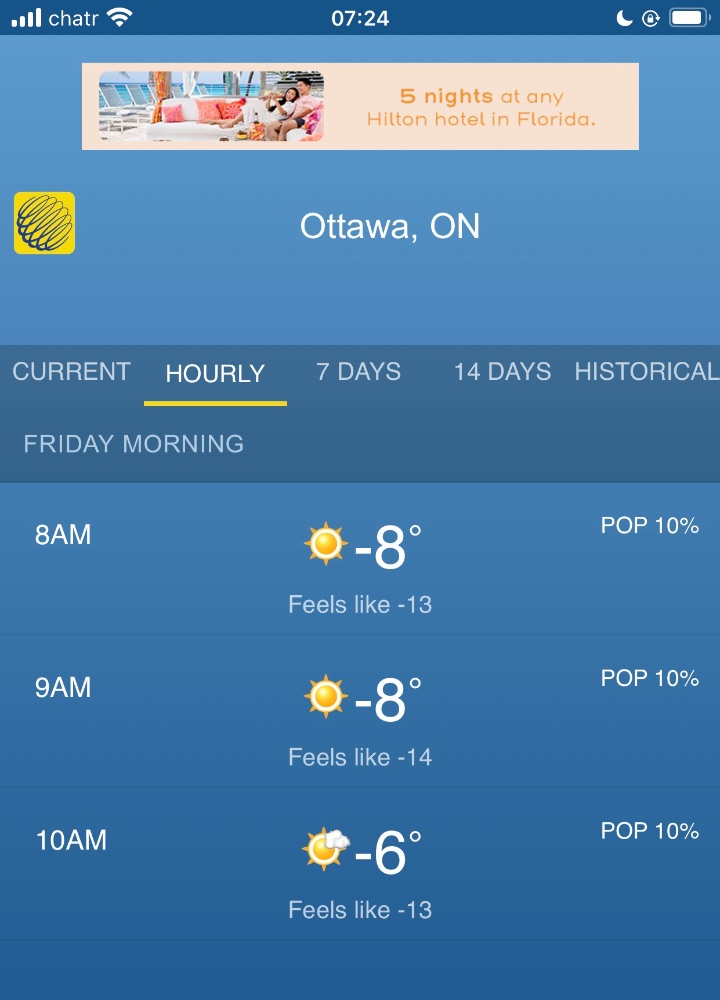Open the 7 DAYS forecast tab
This screenshot has height=1000, width=720.
(x=358, y=372)
